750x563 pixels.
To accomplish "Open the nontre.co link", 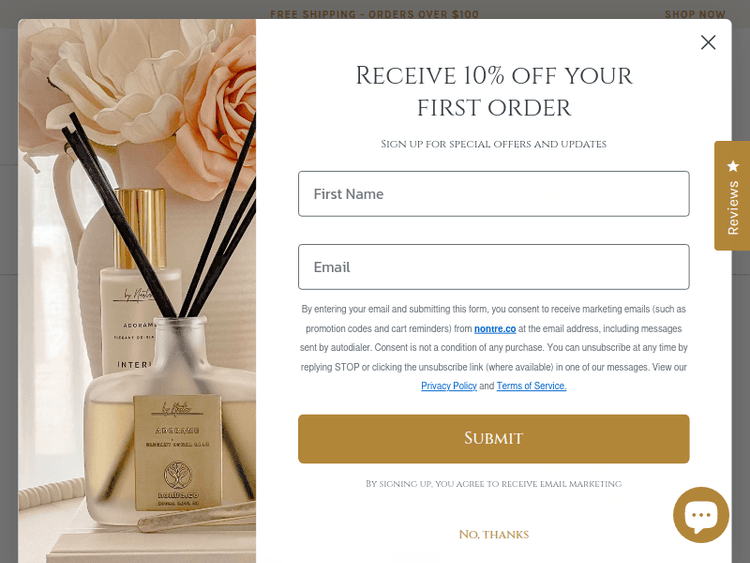I will [x=495, y=329].
